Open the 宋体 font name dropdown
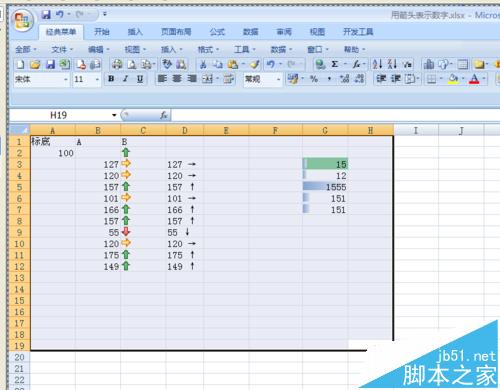Screen dimensions: 500x390 [66, 79]
